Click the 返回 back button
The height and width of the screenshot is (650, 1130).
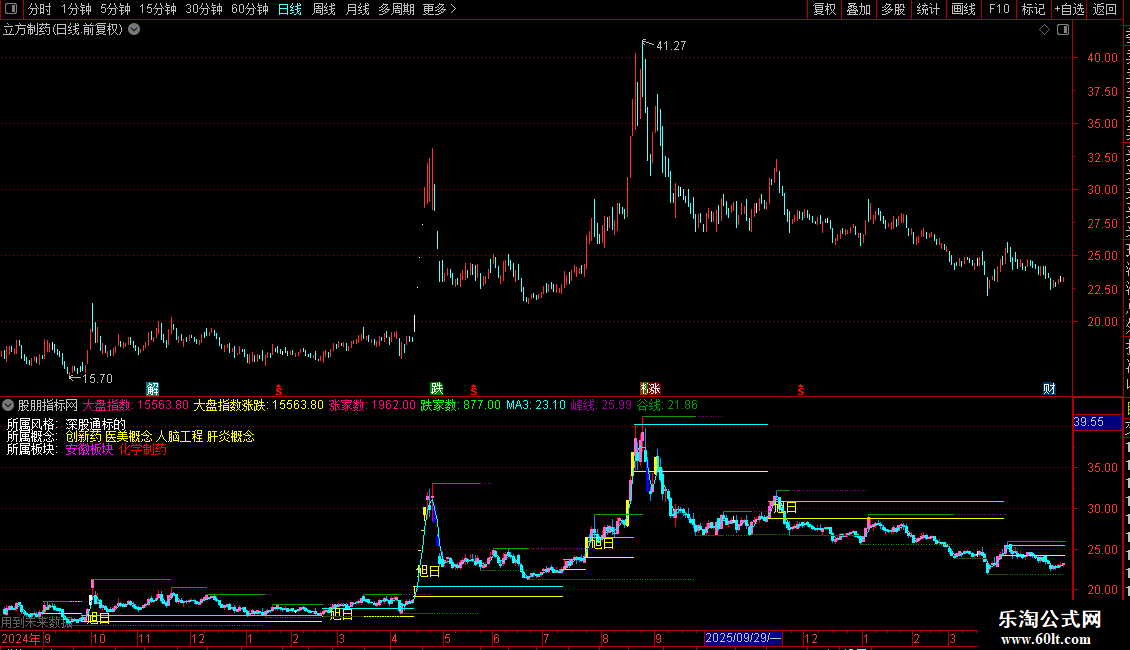pyautogui.click(x=1105, y=9)
